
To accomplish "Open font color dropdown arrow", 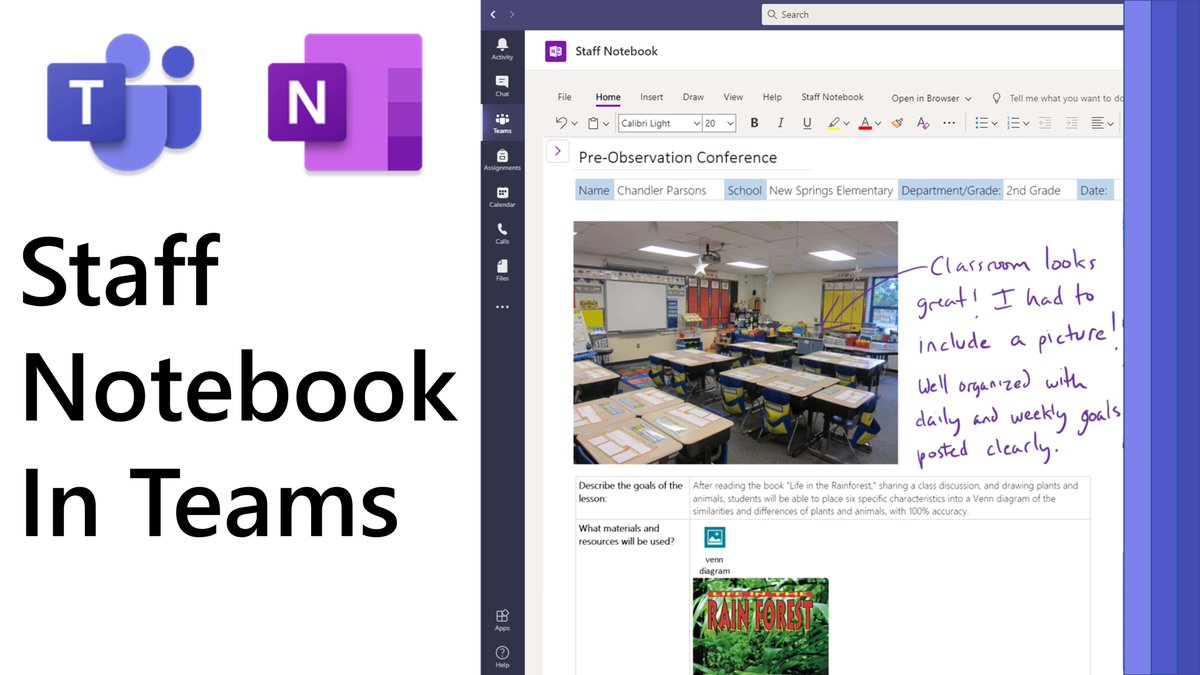I will click(878, 124).
